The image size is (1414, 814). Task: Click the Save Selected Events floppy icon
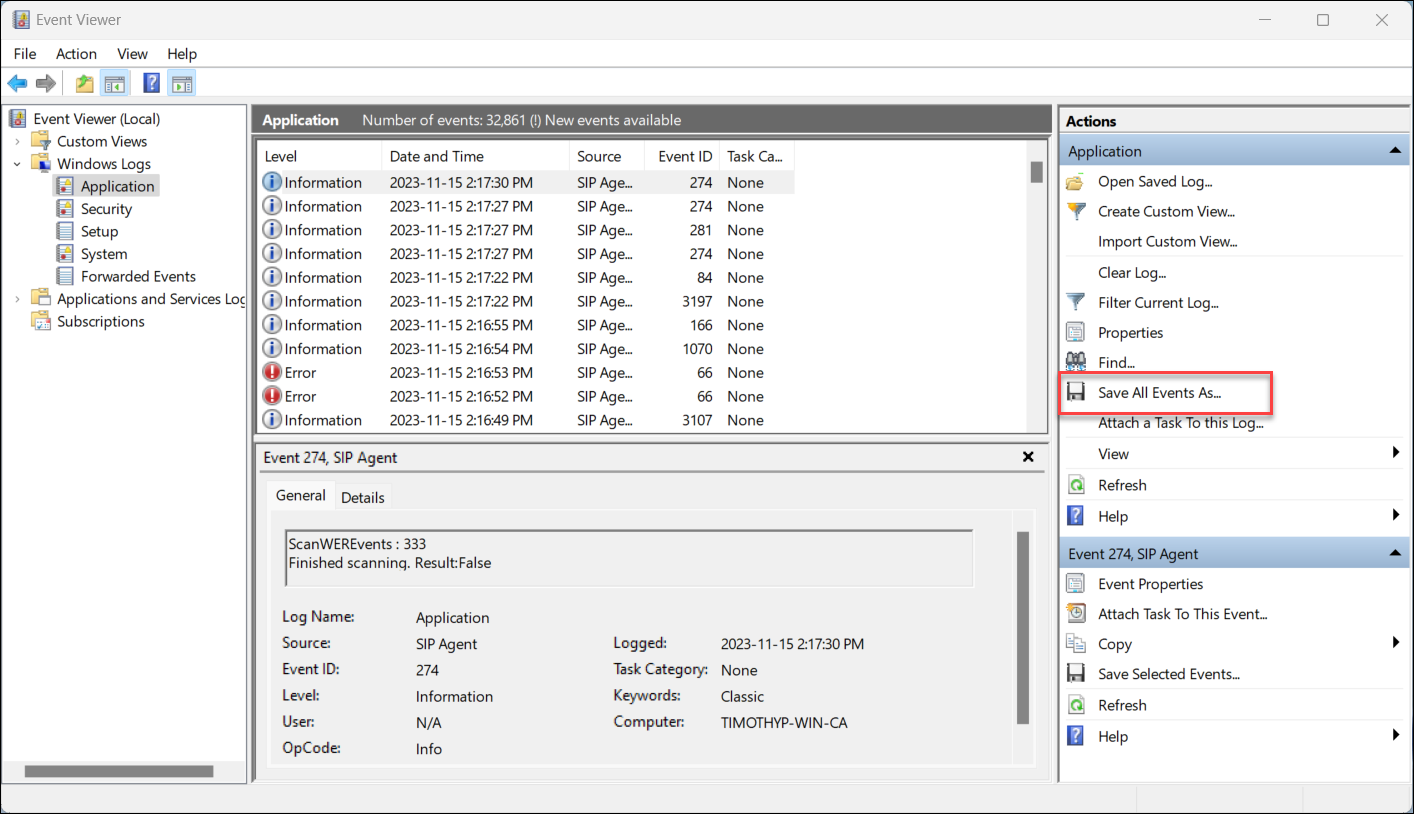click(1076, 674)
